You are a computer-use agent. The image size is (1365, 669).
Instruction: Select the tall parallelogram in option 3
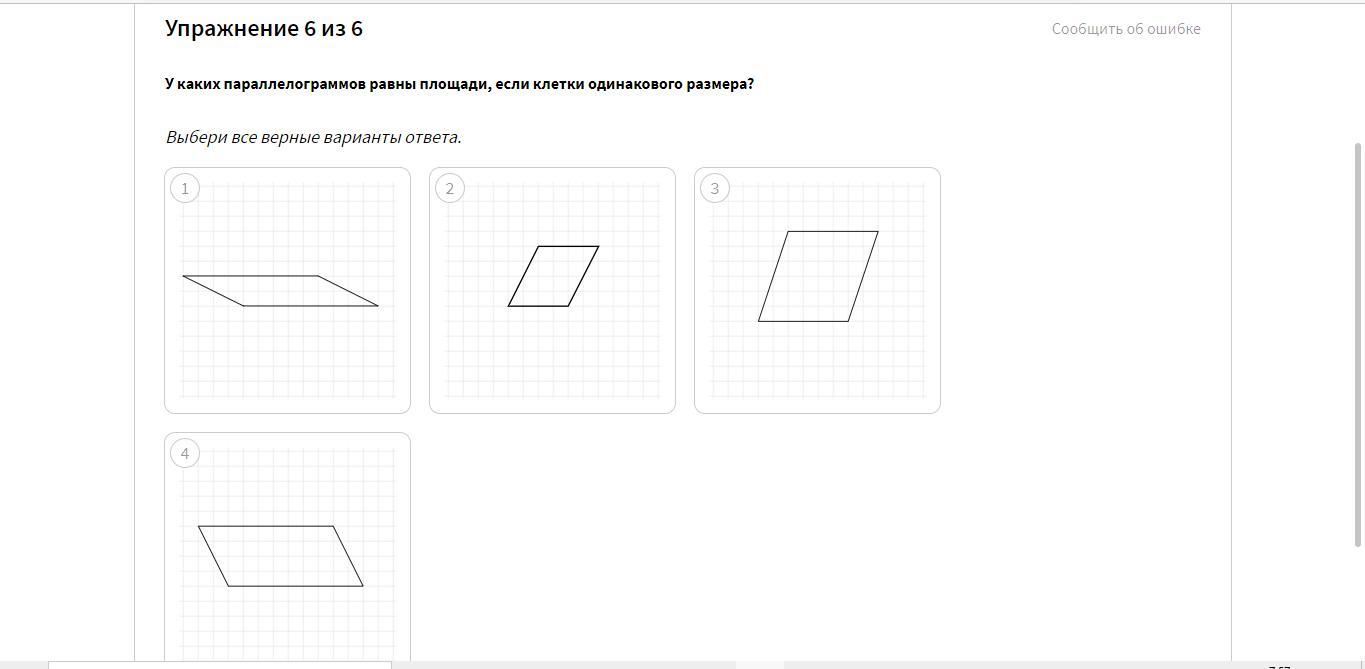click(818, 276)
